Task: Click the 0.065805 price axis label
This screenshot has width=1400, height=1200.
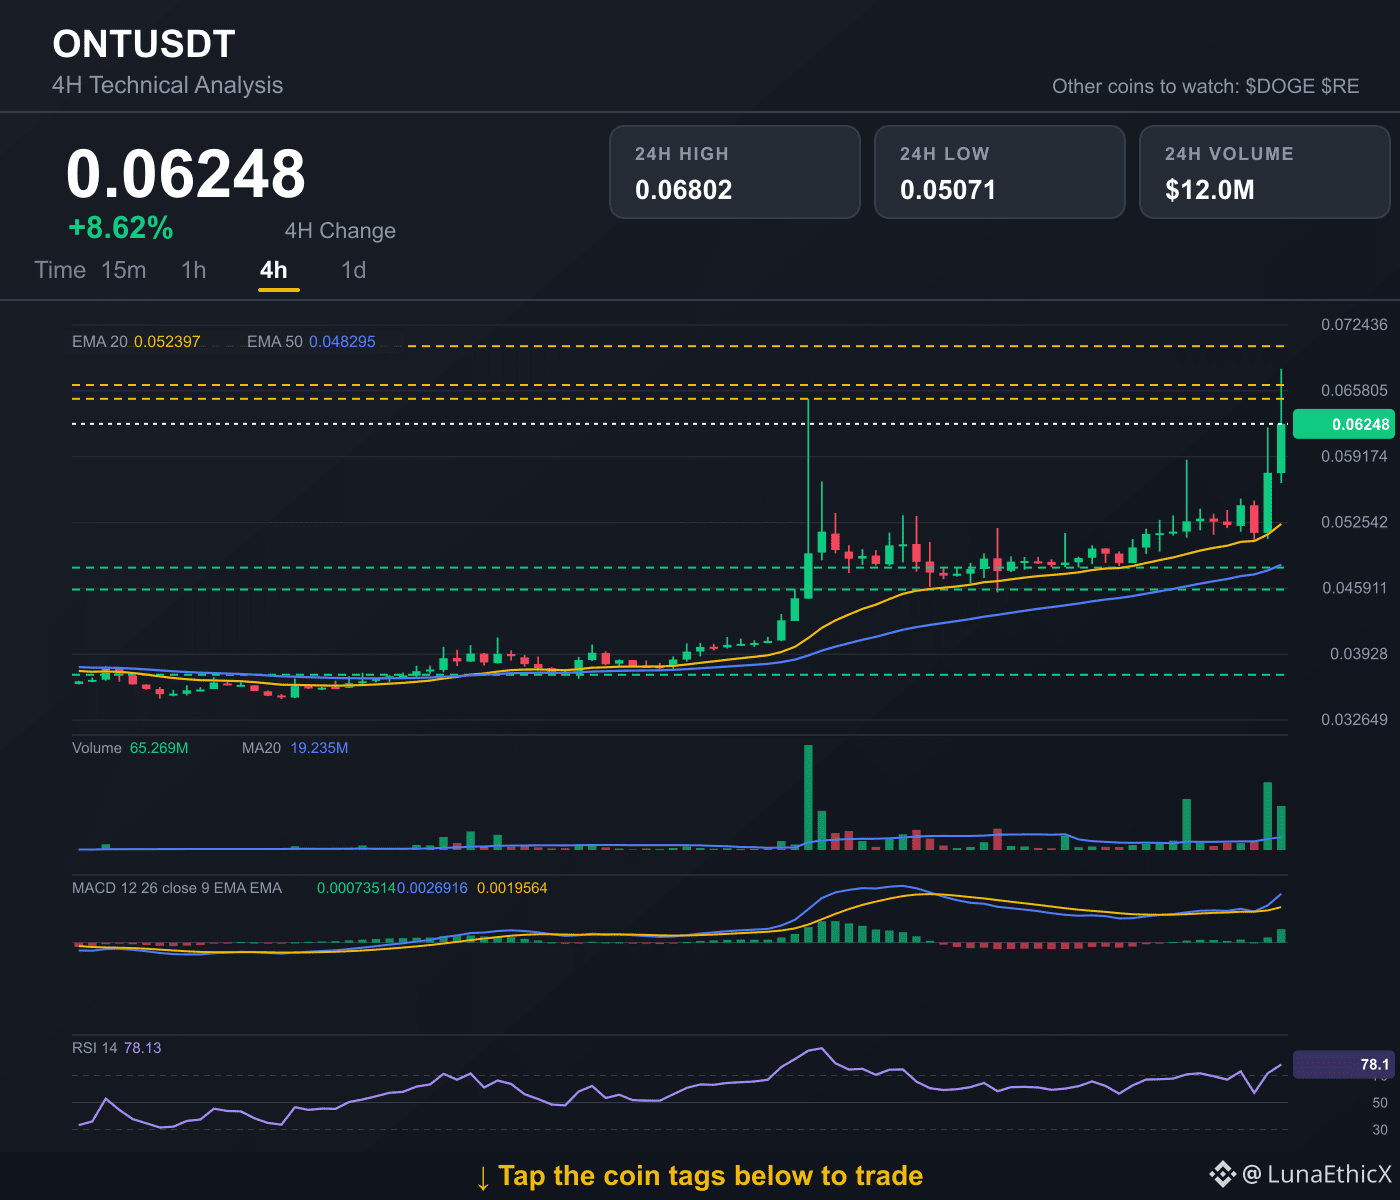Action: [x=1354, y=390]
